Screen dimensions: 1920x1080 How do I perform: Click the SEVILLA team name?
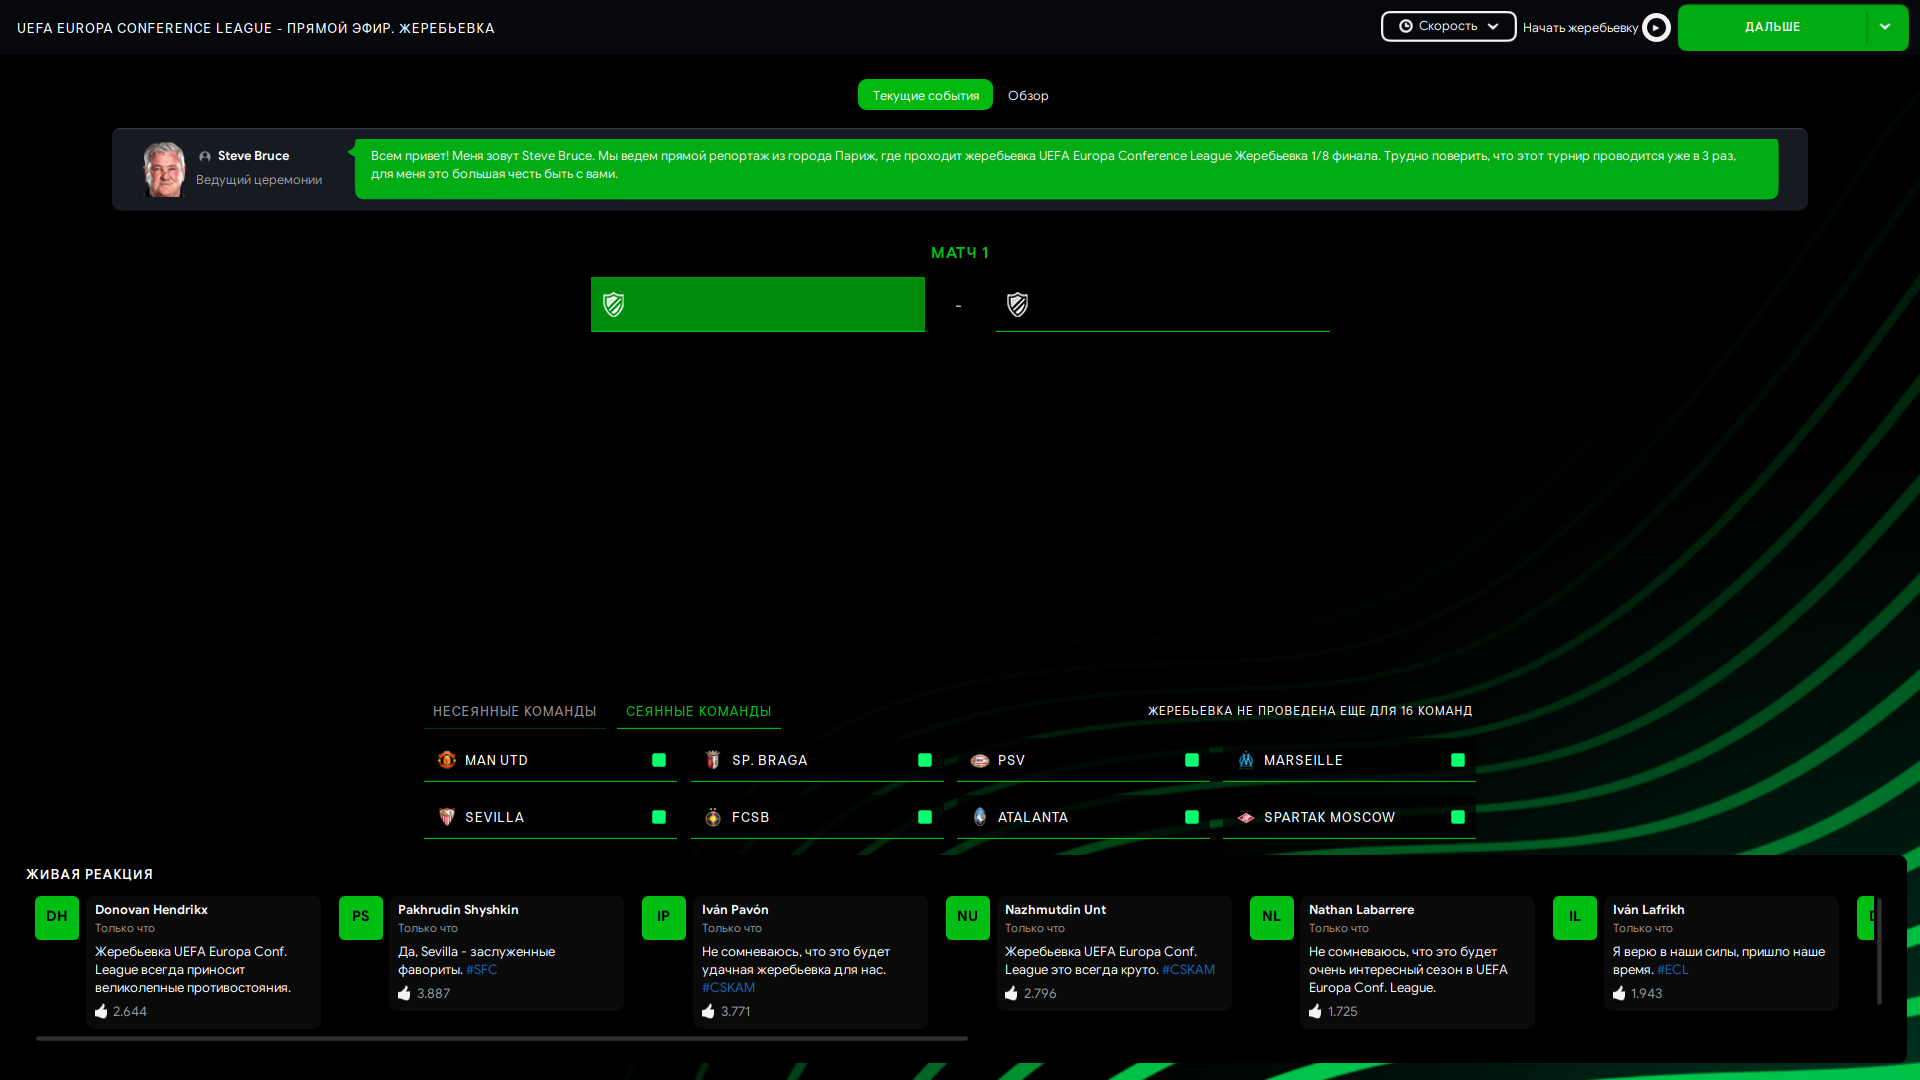(x=494, y=817)
